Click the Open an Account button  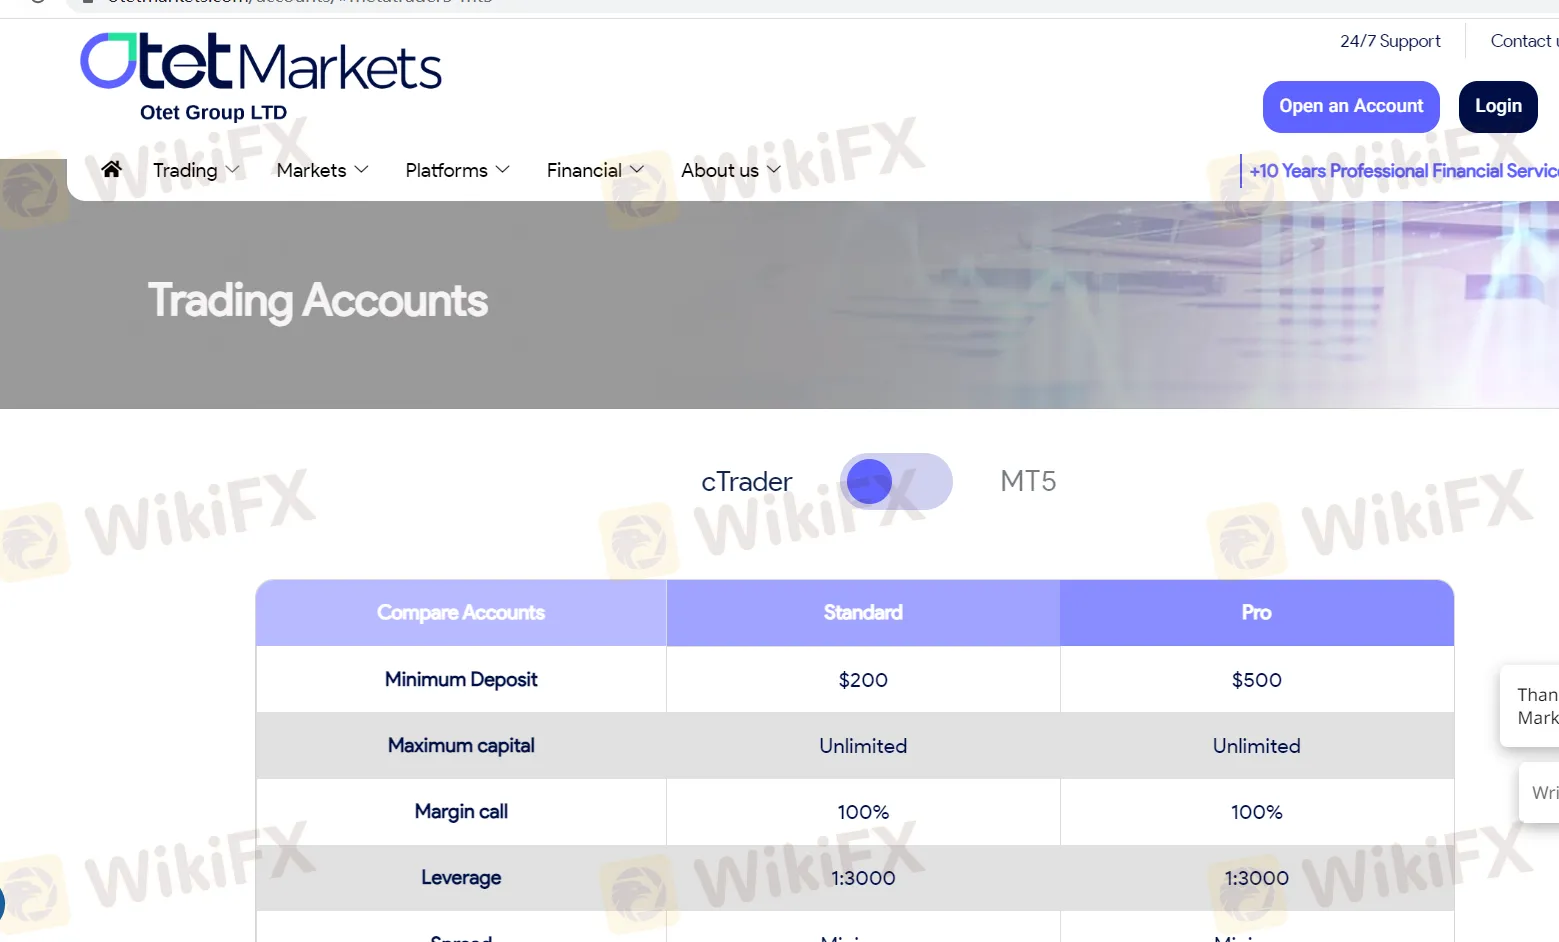click(x=1351, y=106)
